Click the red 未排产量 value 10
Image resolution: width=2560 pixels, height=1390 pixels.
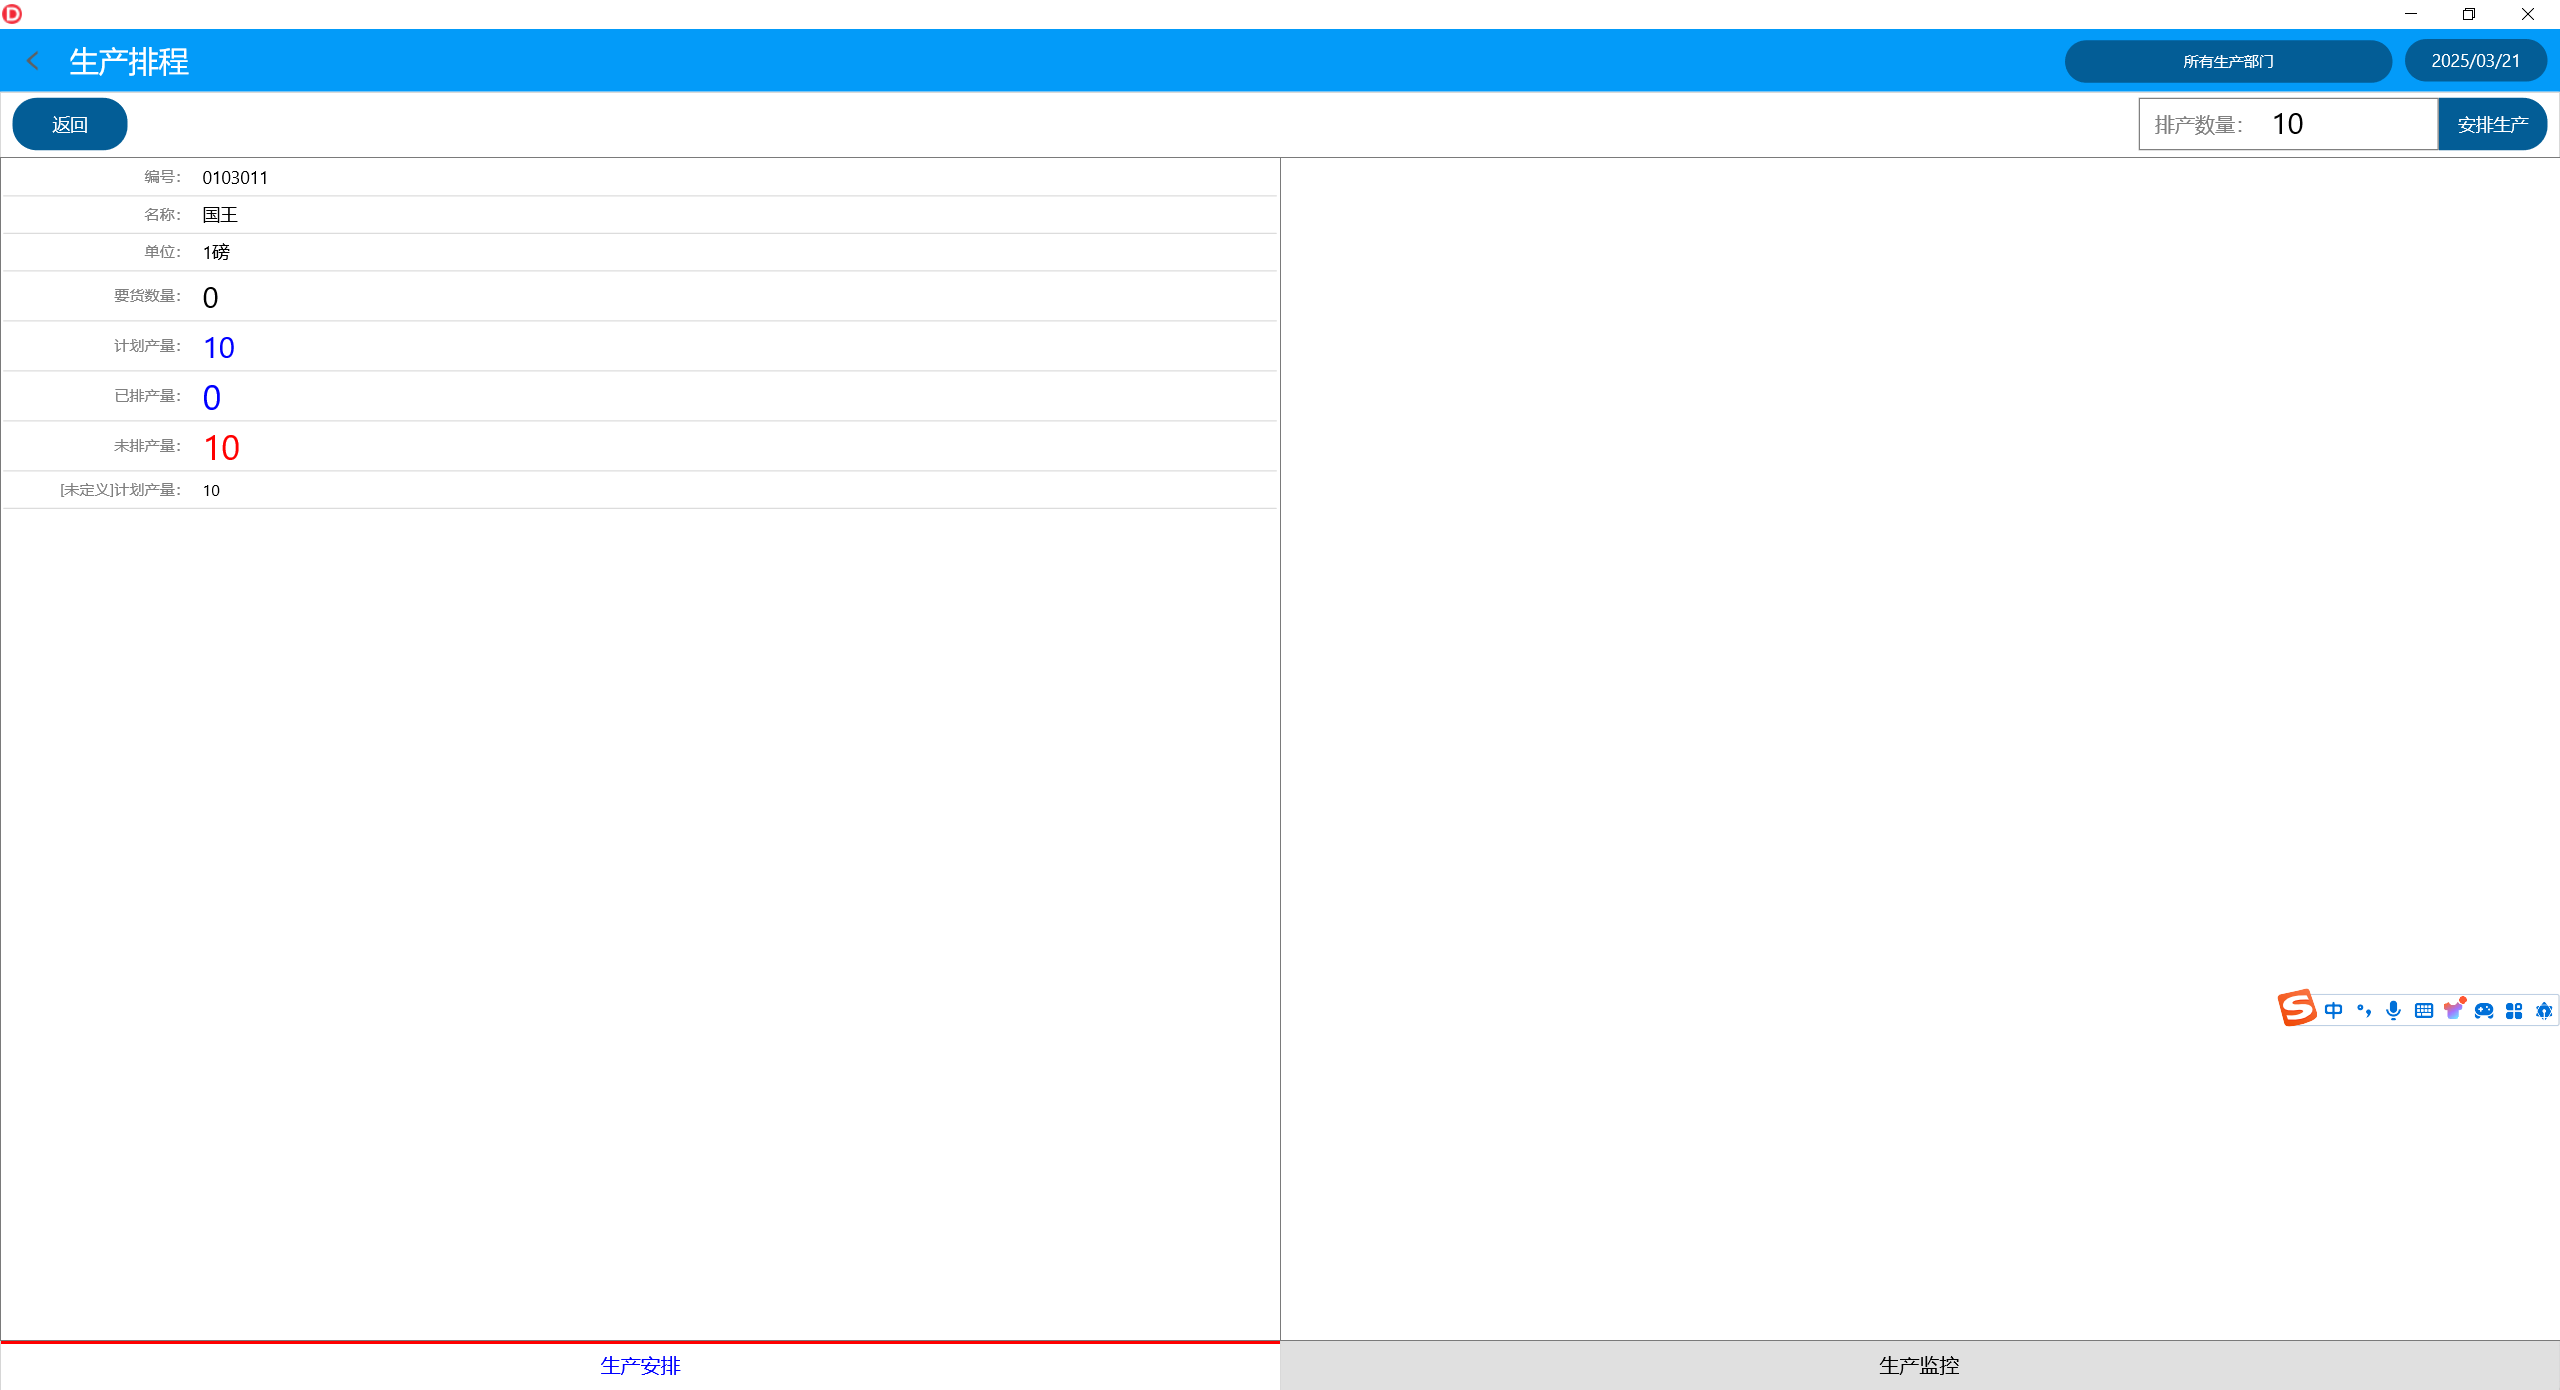coord(221,447)
